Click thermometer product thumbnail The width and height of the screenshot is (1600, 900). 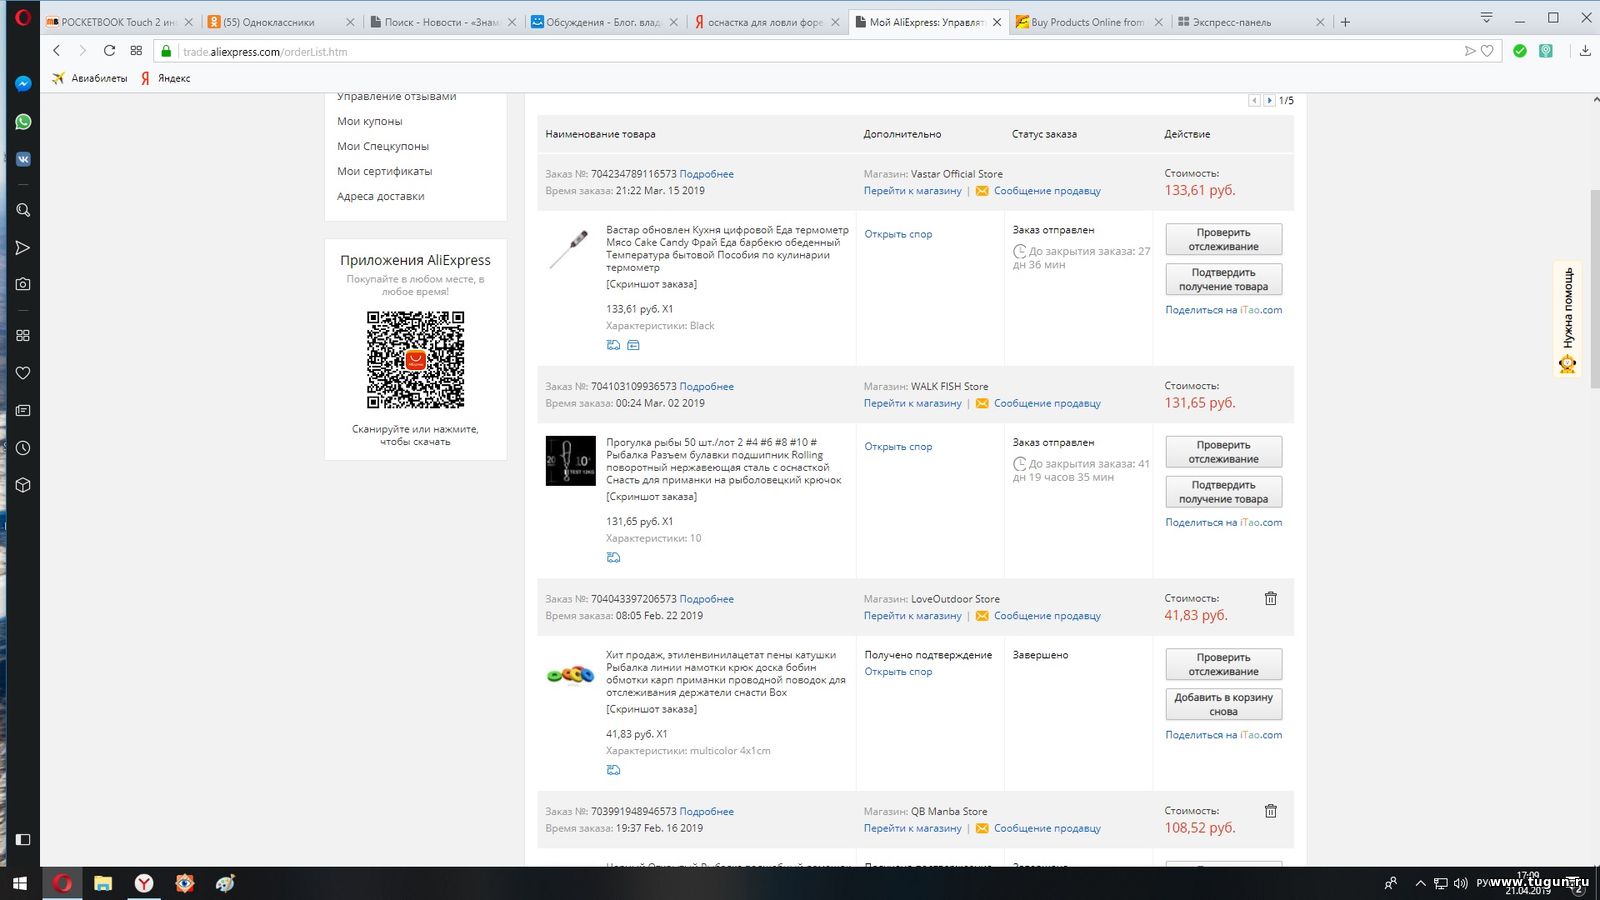pos(570,249)
